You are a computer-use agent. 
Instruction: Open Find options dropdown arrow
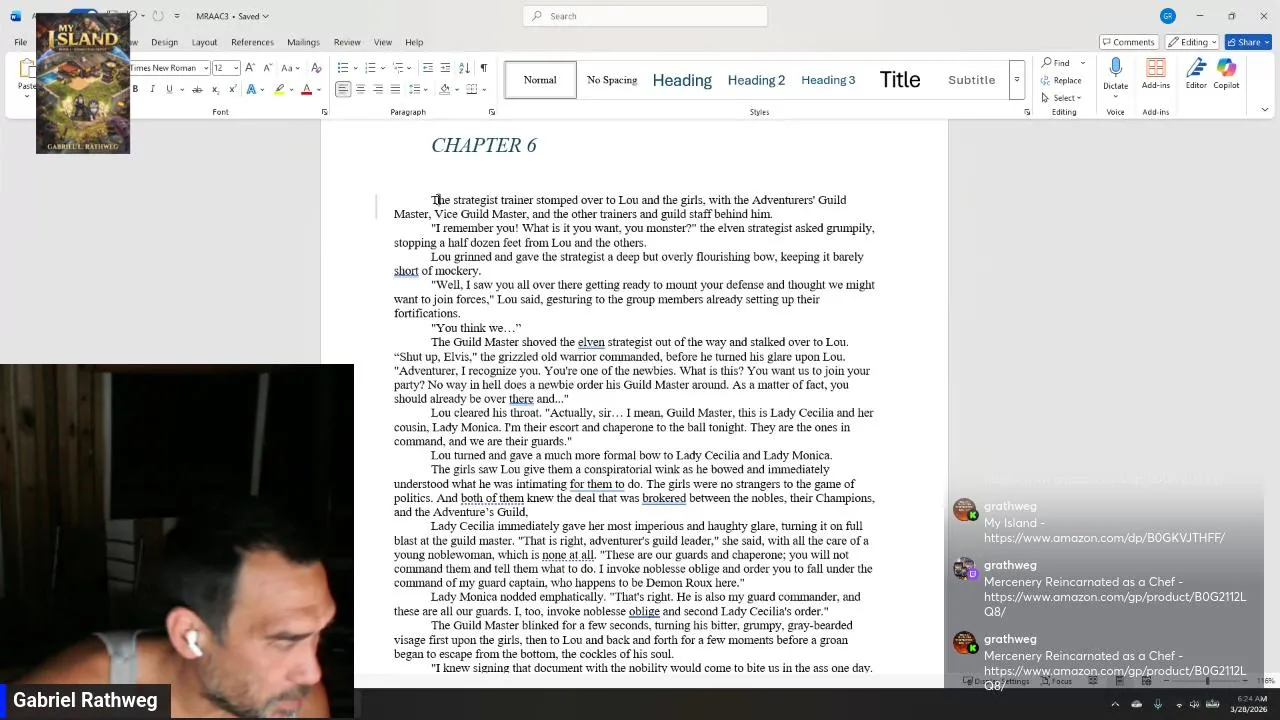(1082, 63)
